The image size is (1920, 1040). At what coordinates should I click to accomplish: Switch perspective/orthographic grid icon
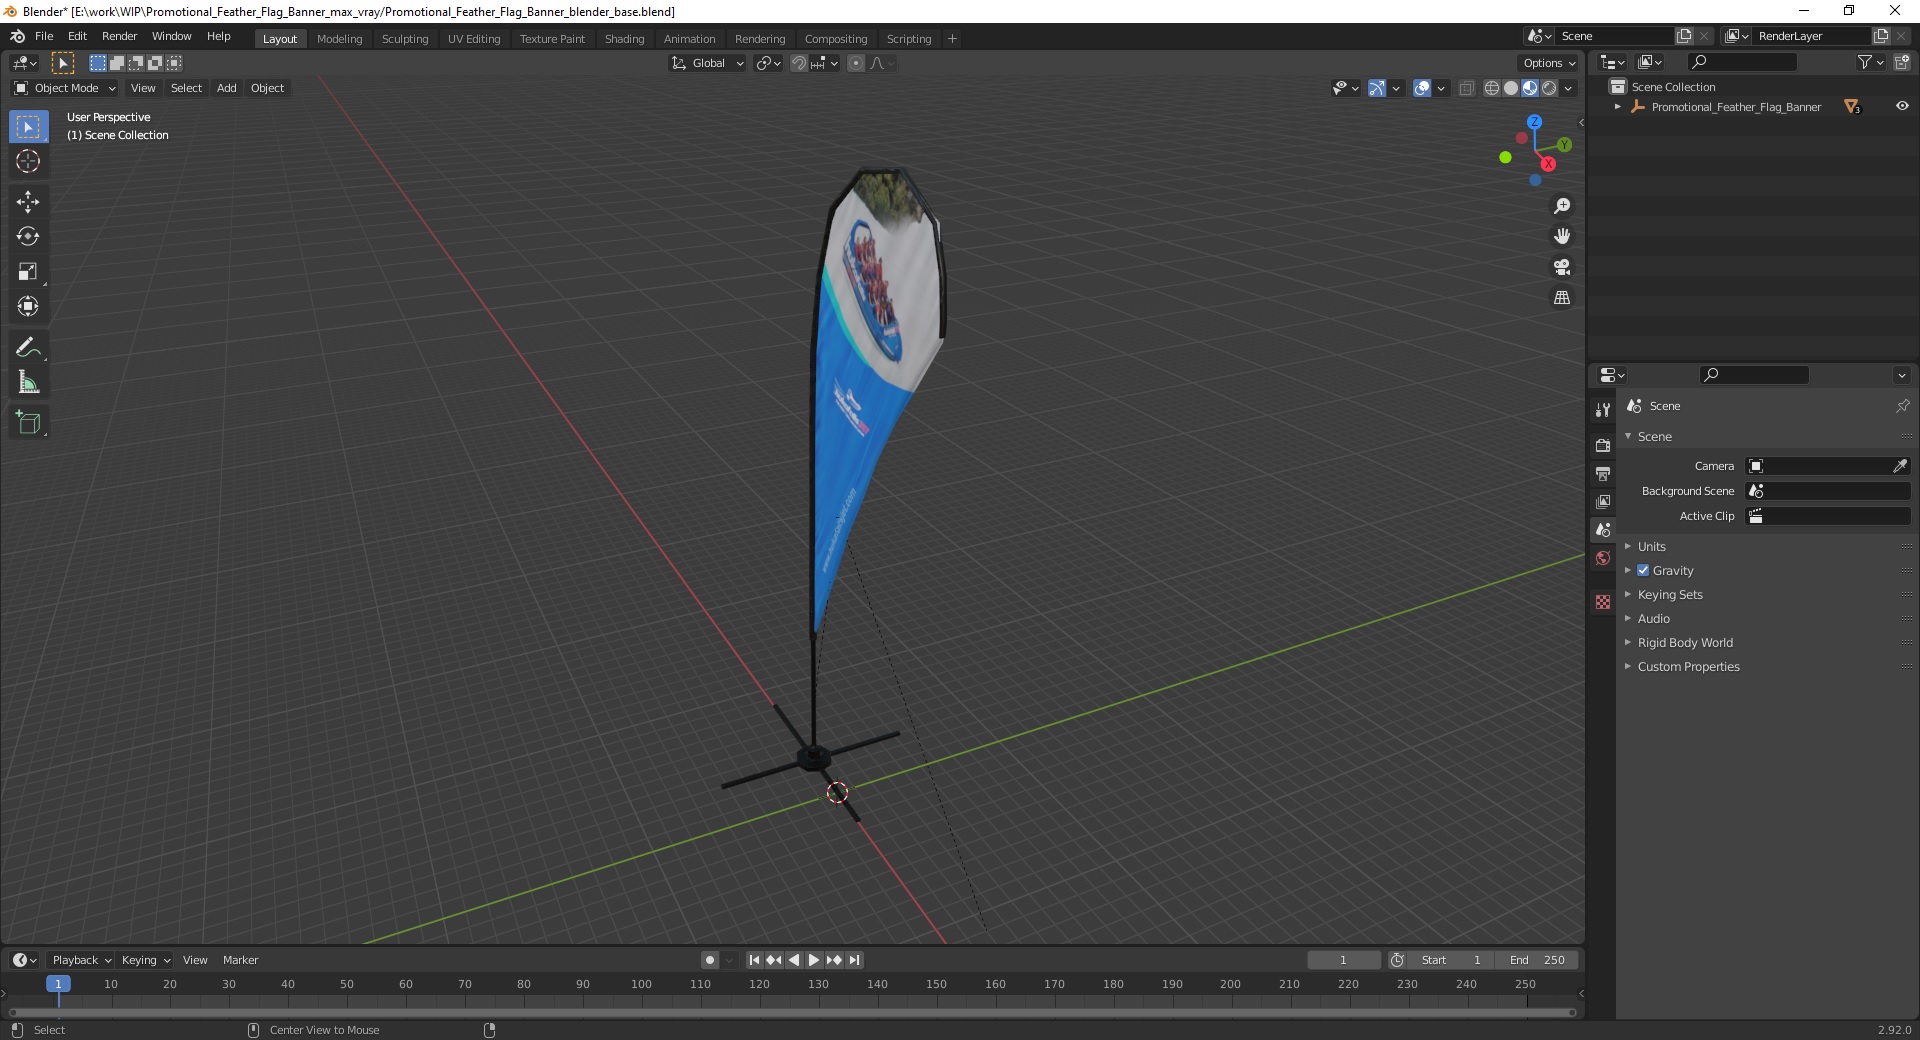1562,298
